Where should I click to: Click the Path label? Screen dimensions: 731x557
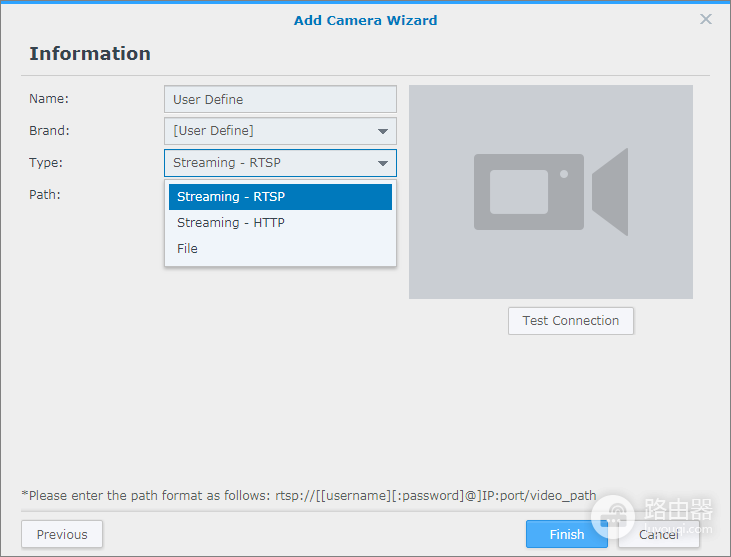pyautogui.click(x=45, y=194)
